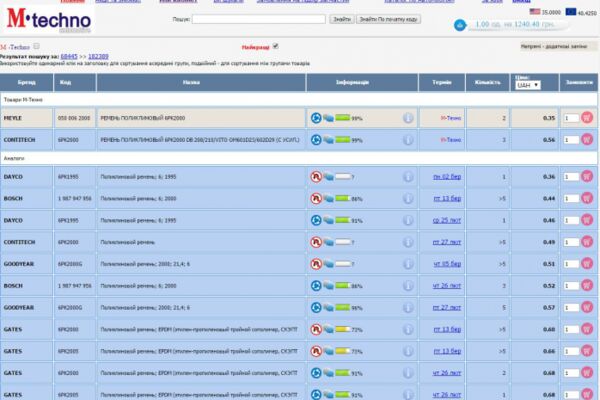Click chat bubbles icon in GATES 0.66 row
The width and height of the screenshot is (600, 400).
[328, 351]
